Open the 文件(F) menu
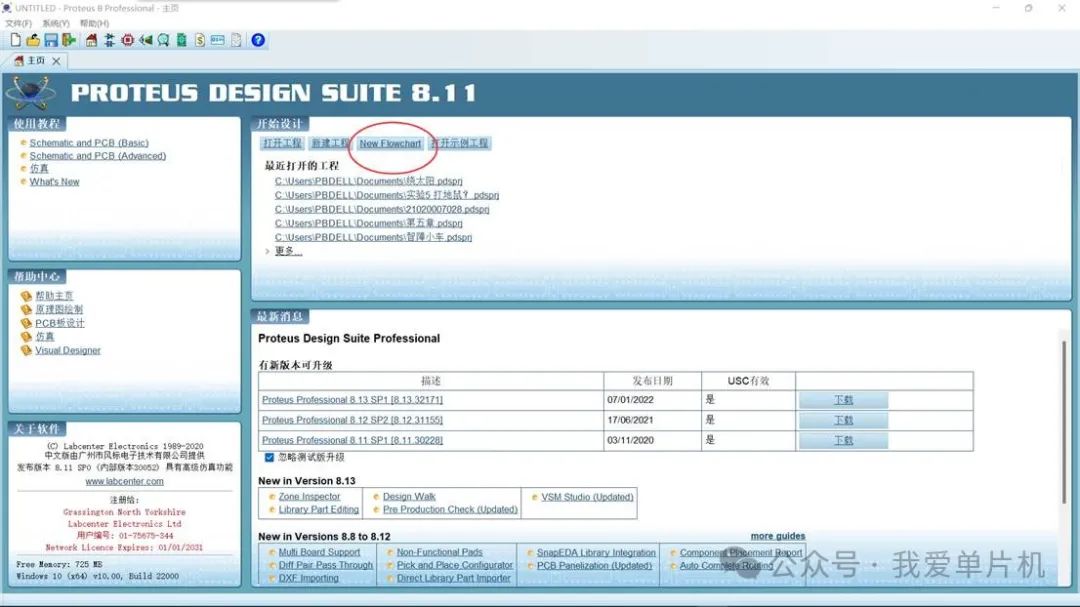Image resolution: width=1080 pixels, height=607 pixels. (x=19, y=23)
